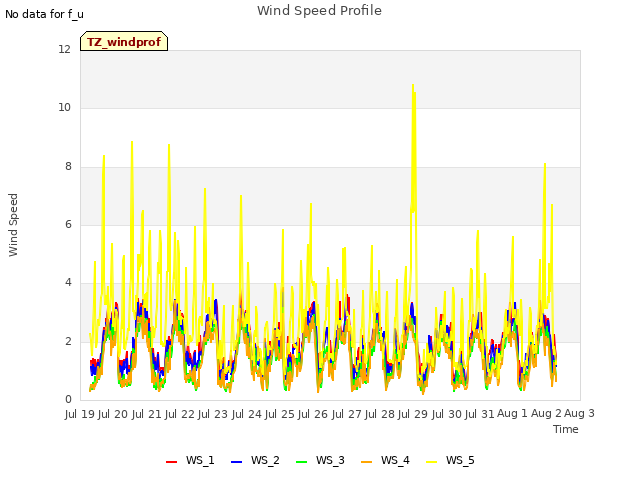Viewport: 640px width, 480px height.
Task: Toggle the WS_2 legend entry
Action: (x=255, y=460)
